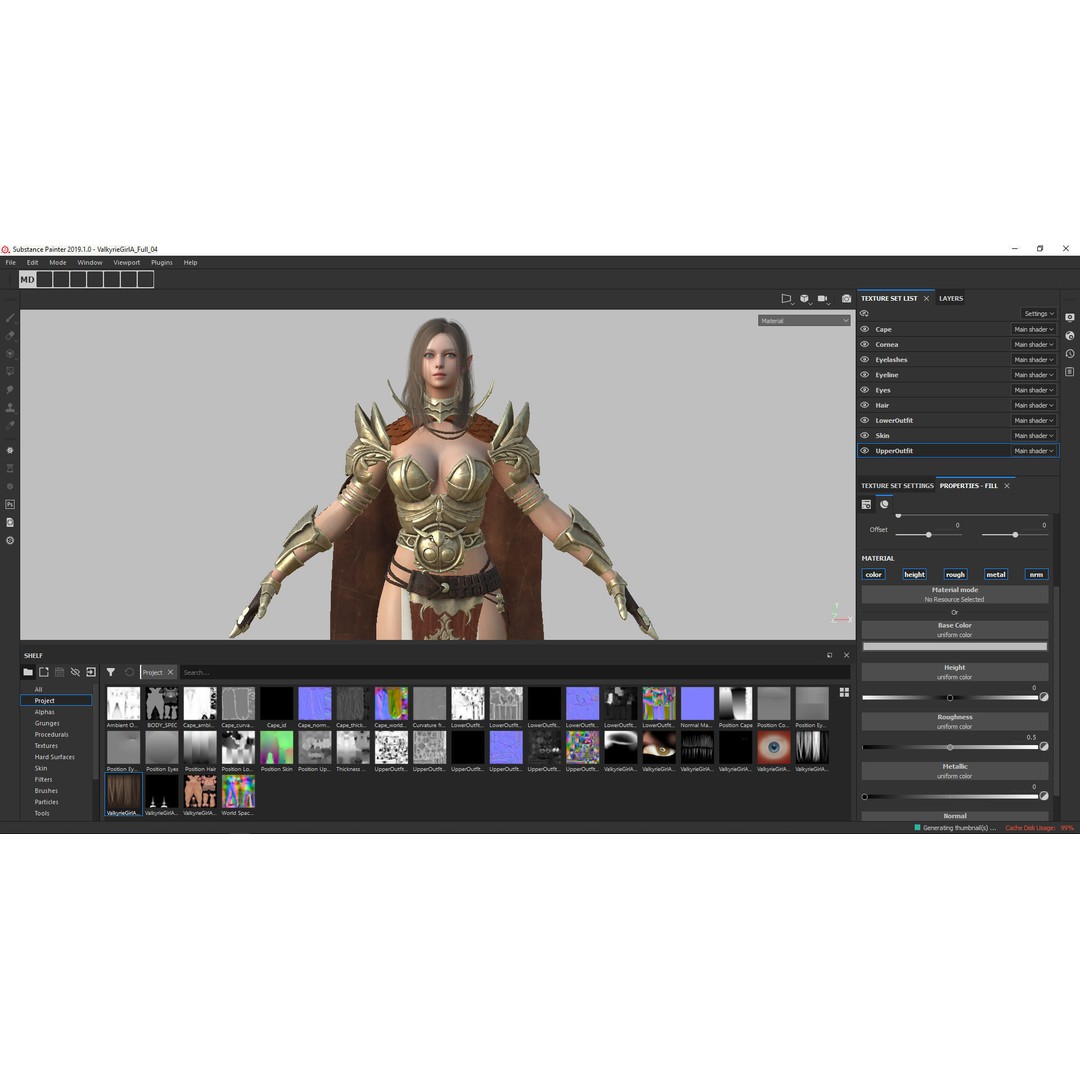The height and width of the screenshot is (1080, 1080).
Task: Click the Base Color uniform color swatch
Action: [955, 646]
